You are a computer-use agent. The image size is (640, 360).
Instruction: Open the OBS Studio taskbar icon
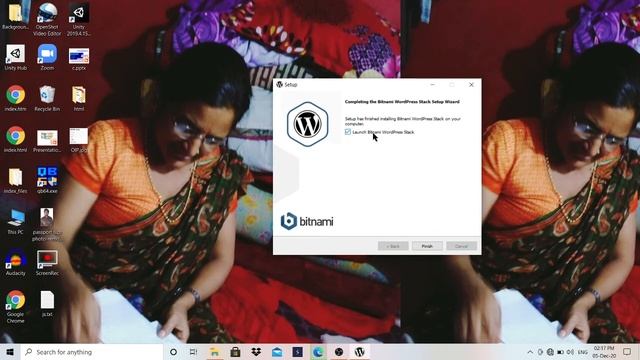pyautogui.click(x=339, y=352)
